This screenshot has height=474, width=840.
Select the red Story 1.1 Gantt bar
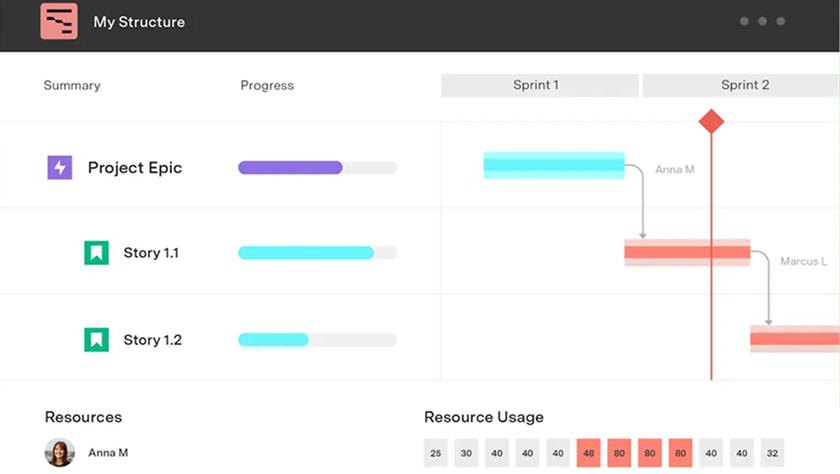click(687, 252)
